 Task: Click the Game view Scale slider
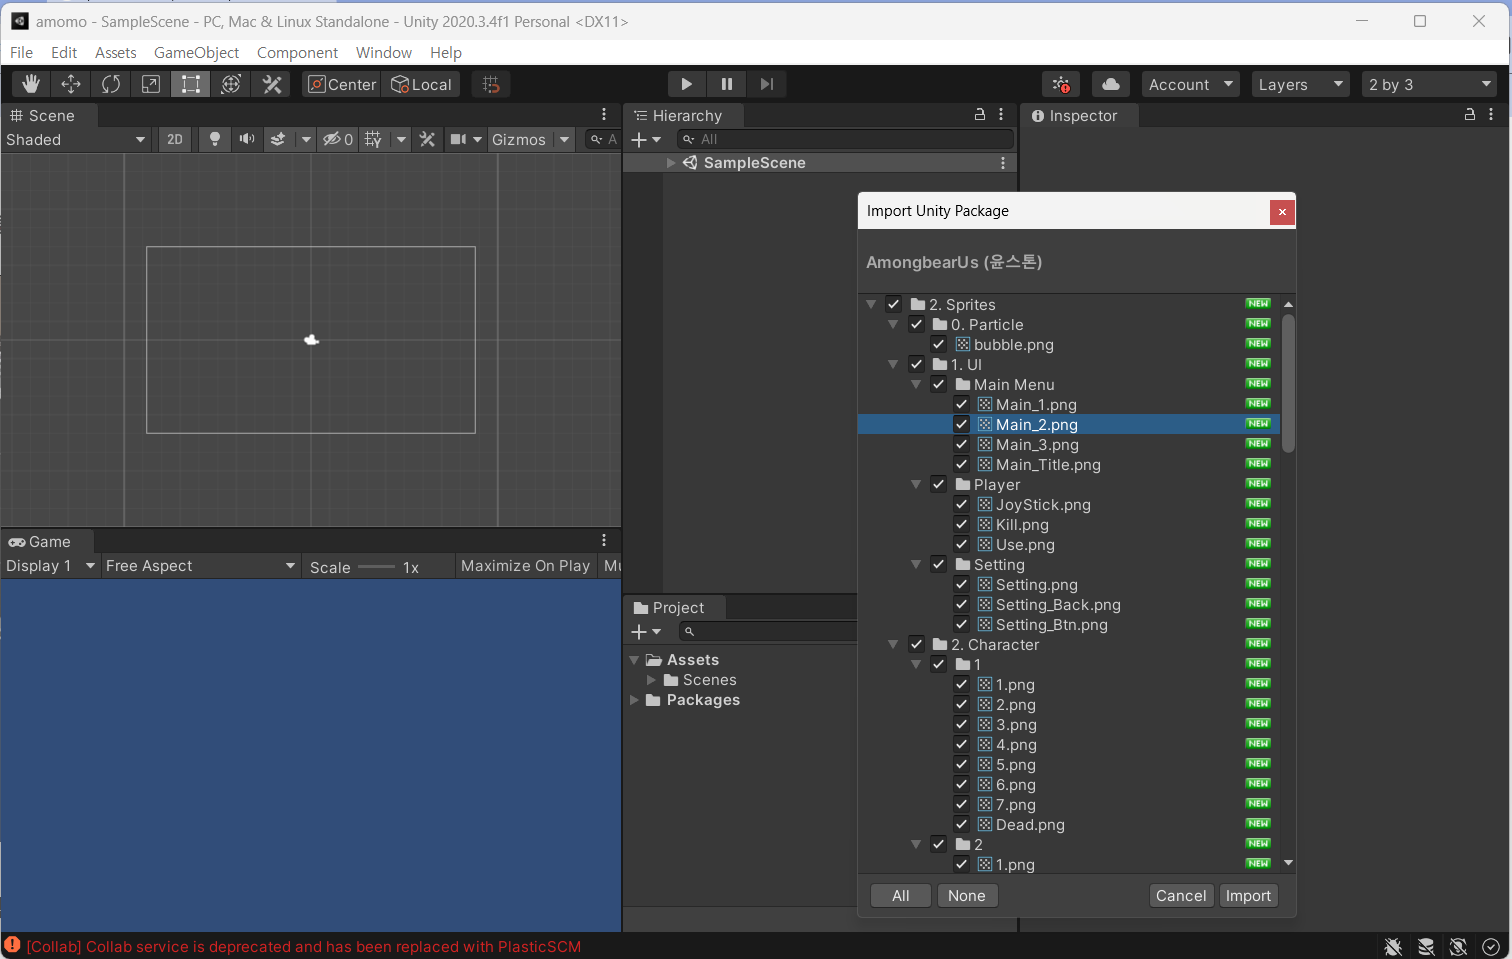376,567
